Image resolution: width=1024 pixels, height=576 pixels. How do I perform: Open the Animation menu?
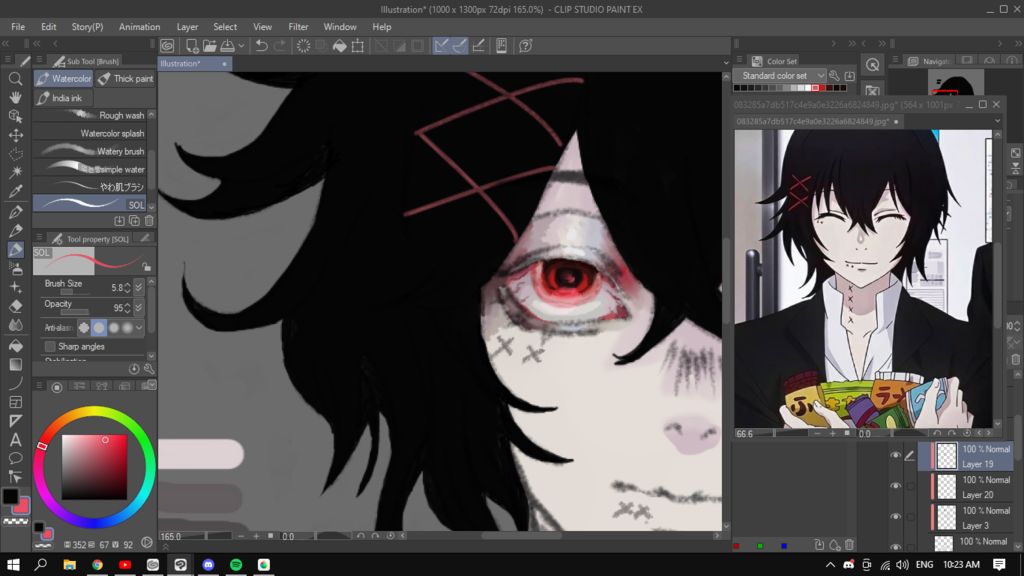pos(139,27)
